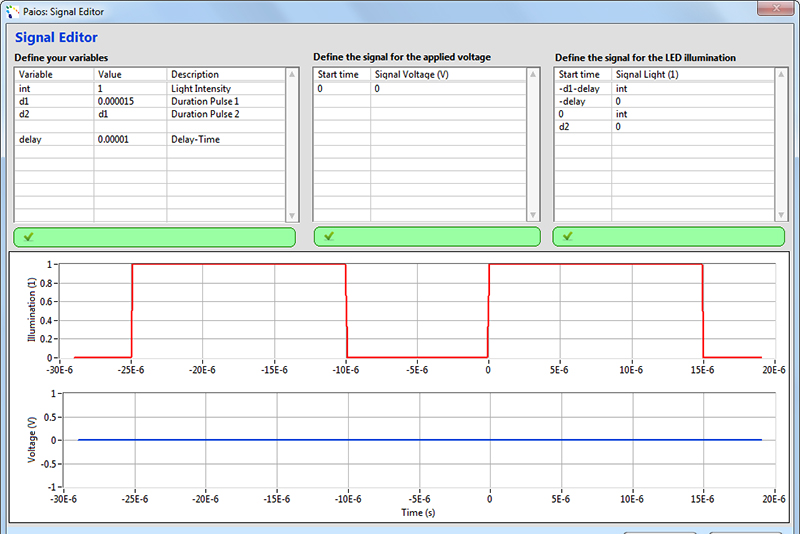Select the 'delay' variable name cell
This screenshot has height=534, width=800.
(55, 139)
